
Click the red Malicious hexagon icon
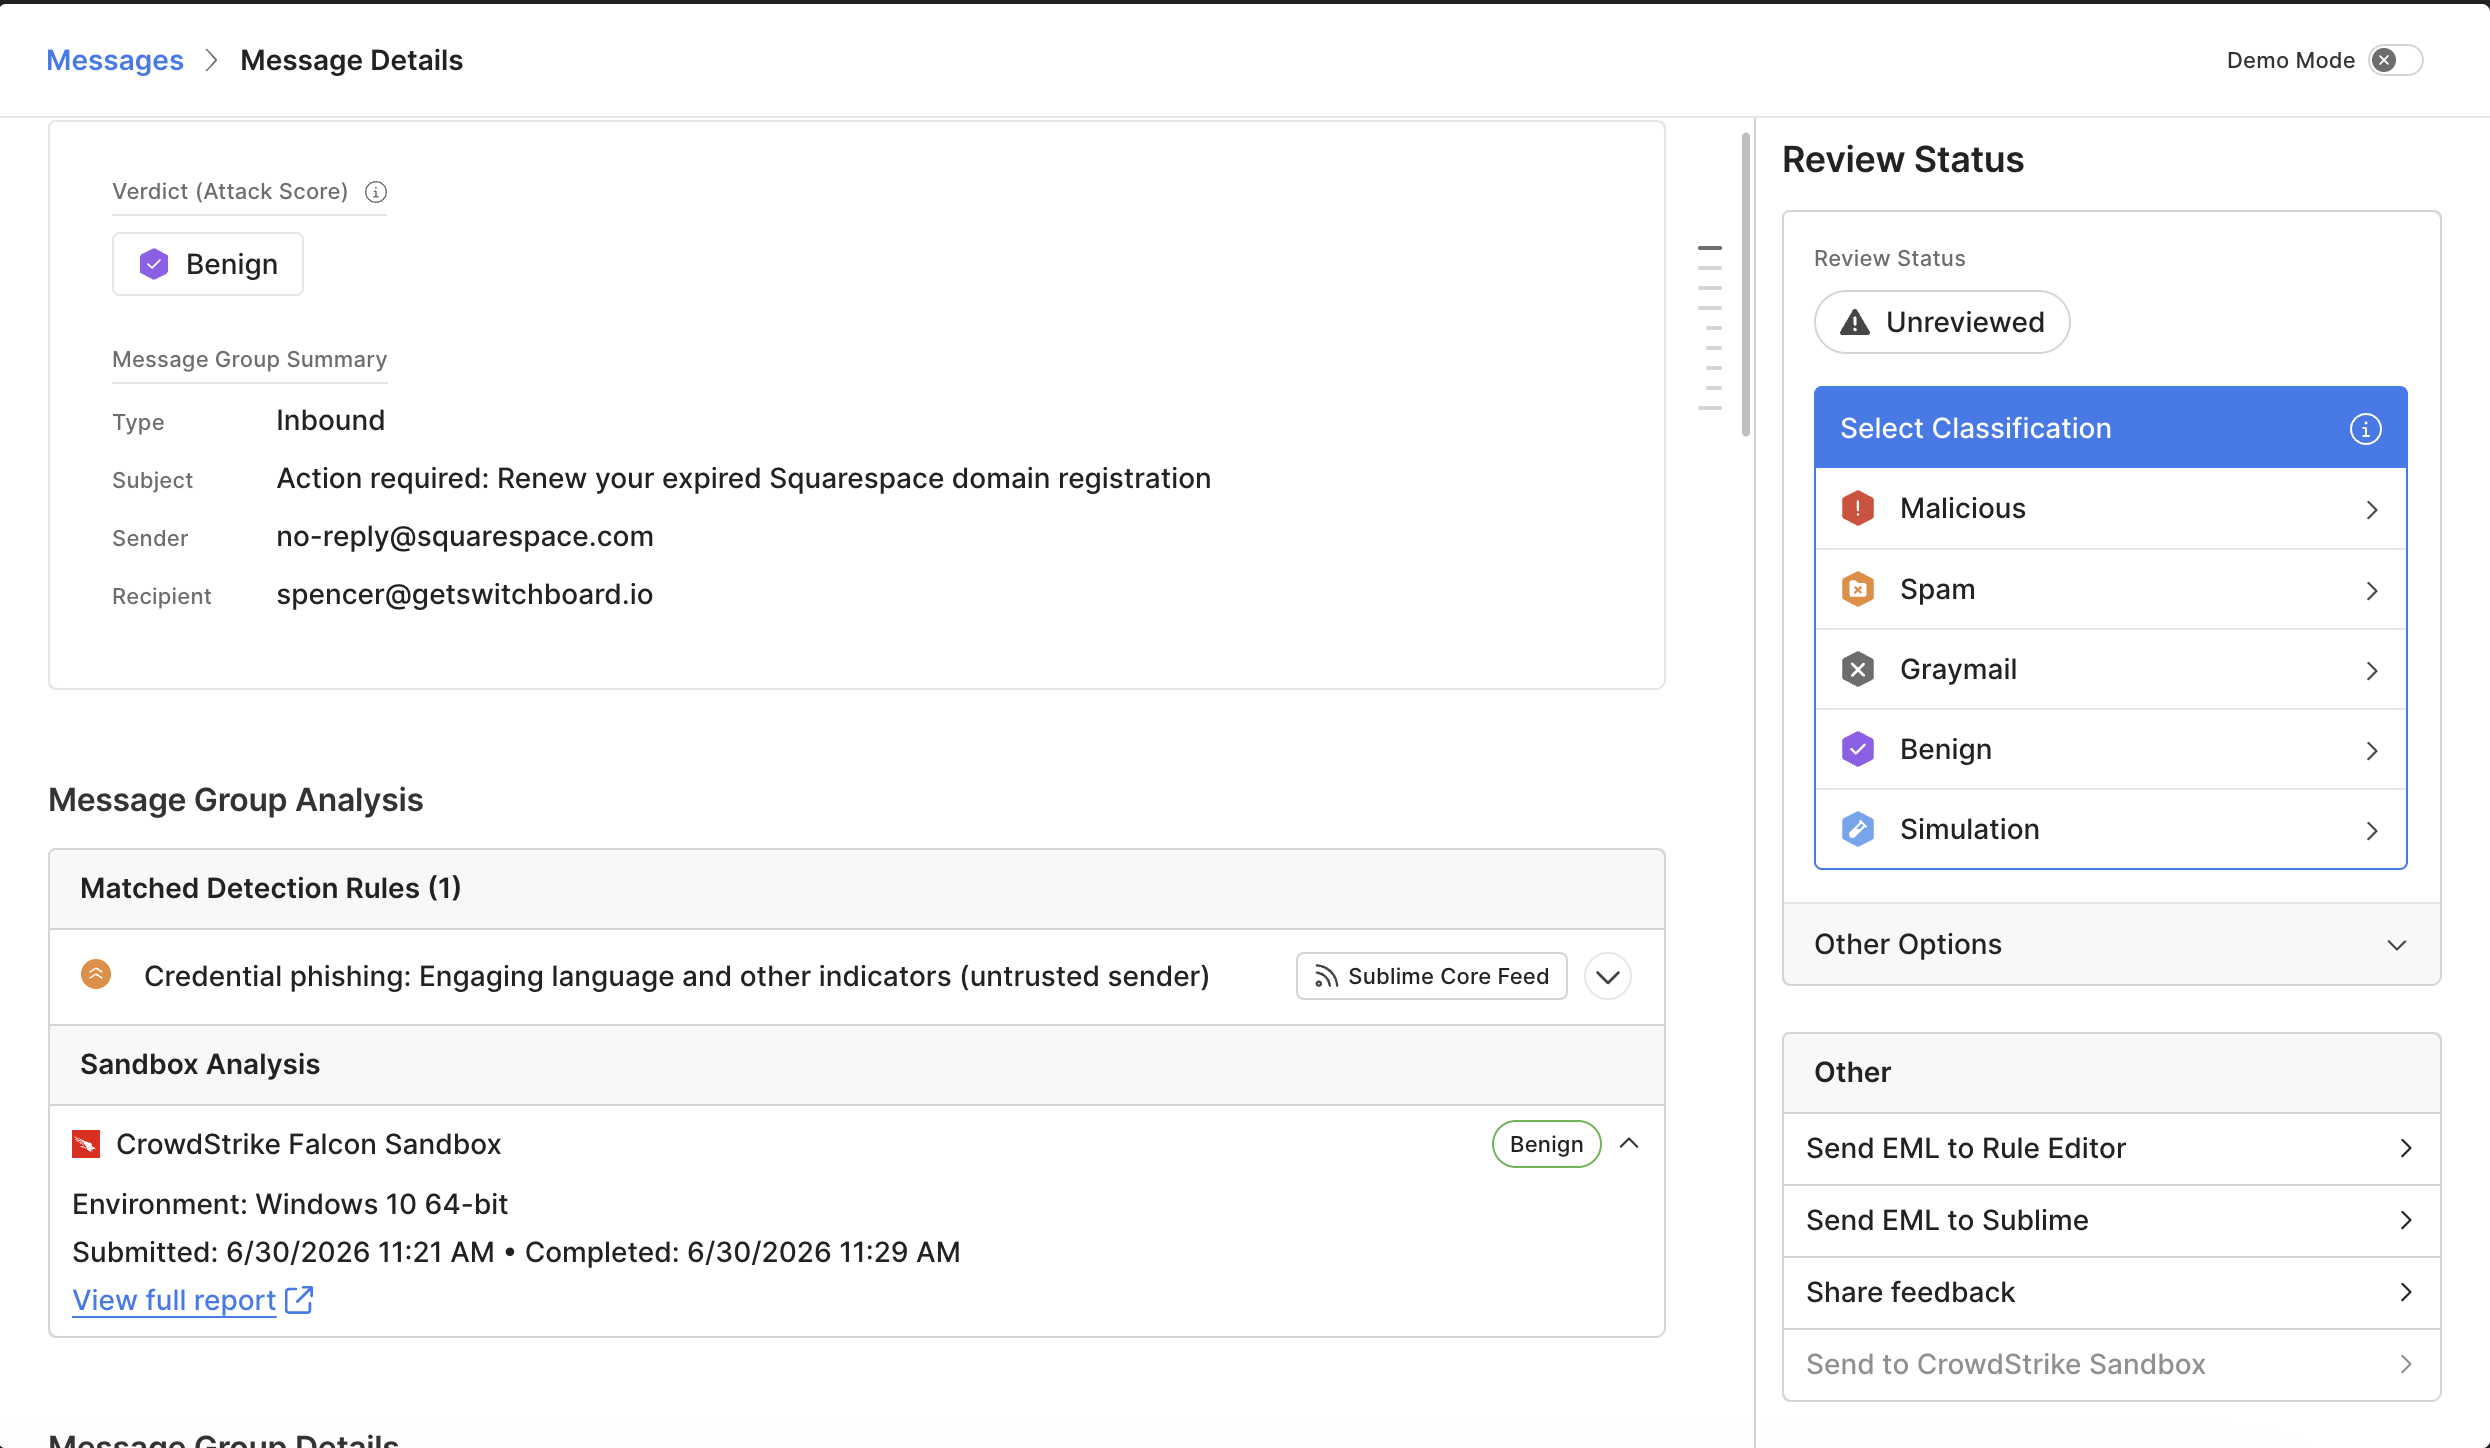pos(1858,508)
